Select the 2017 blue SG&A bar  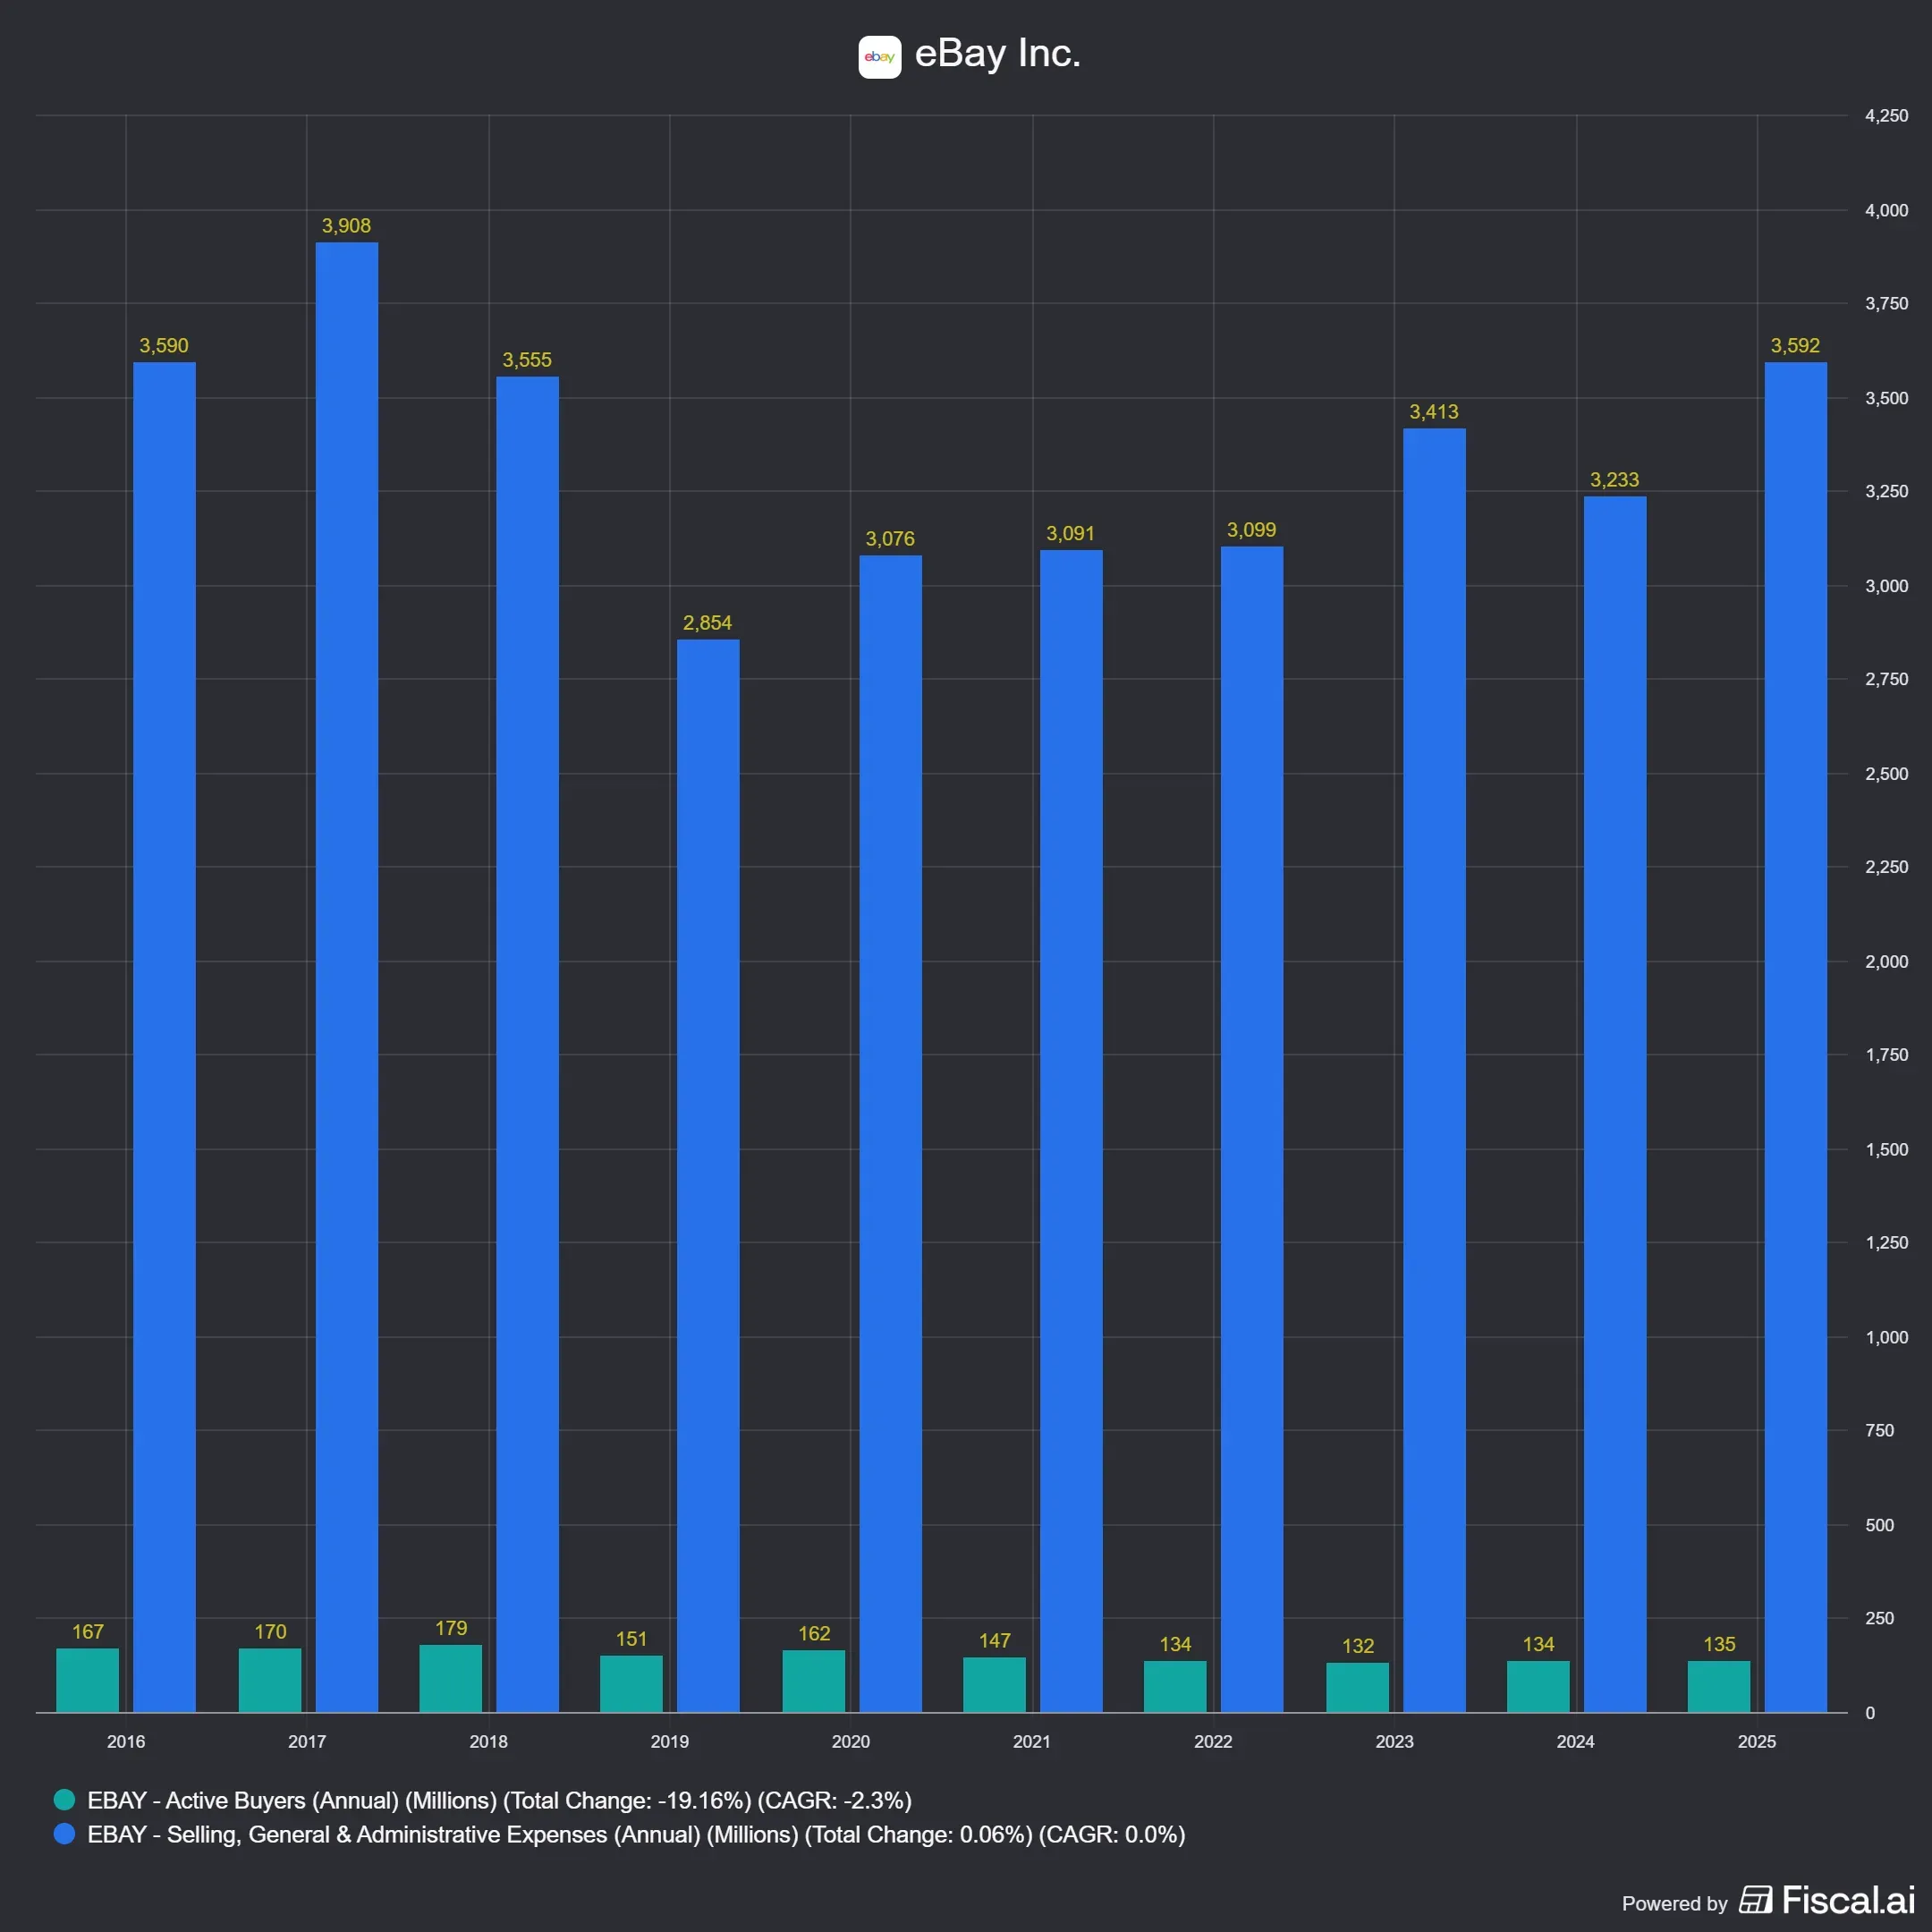347,977
